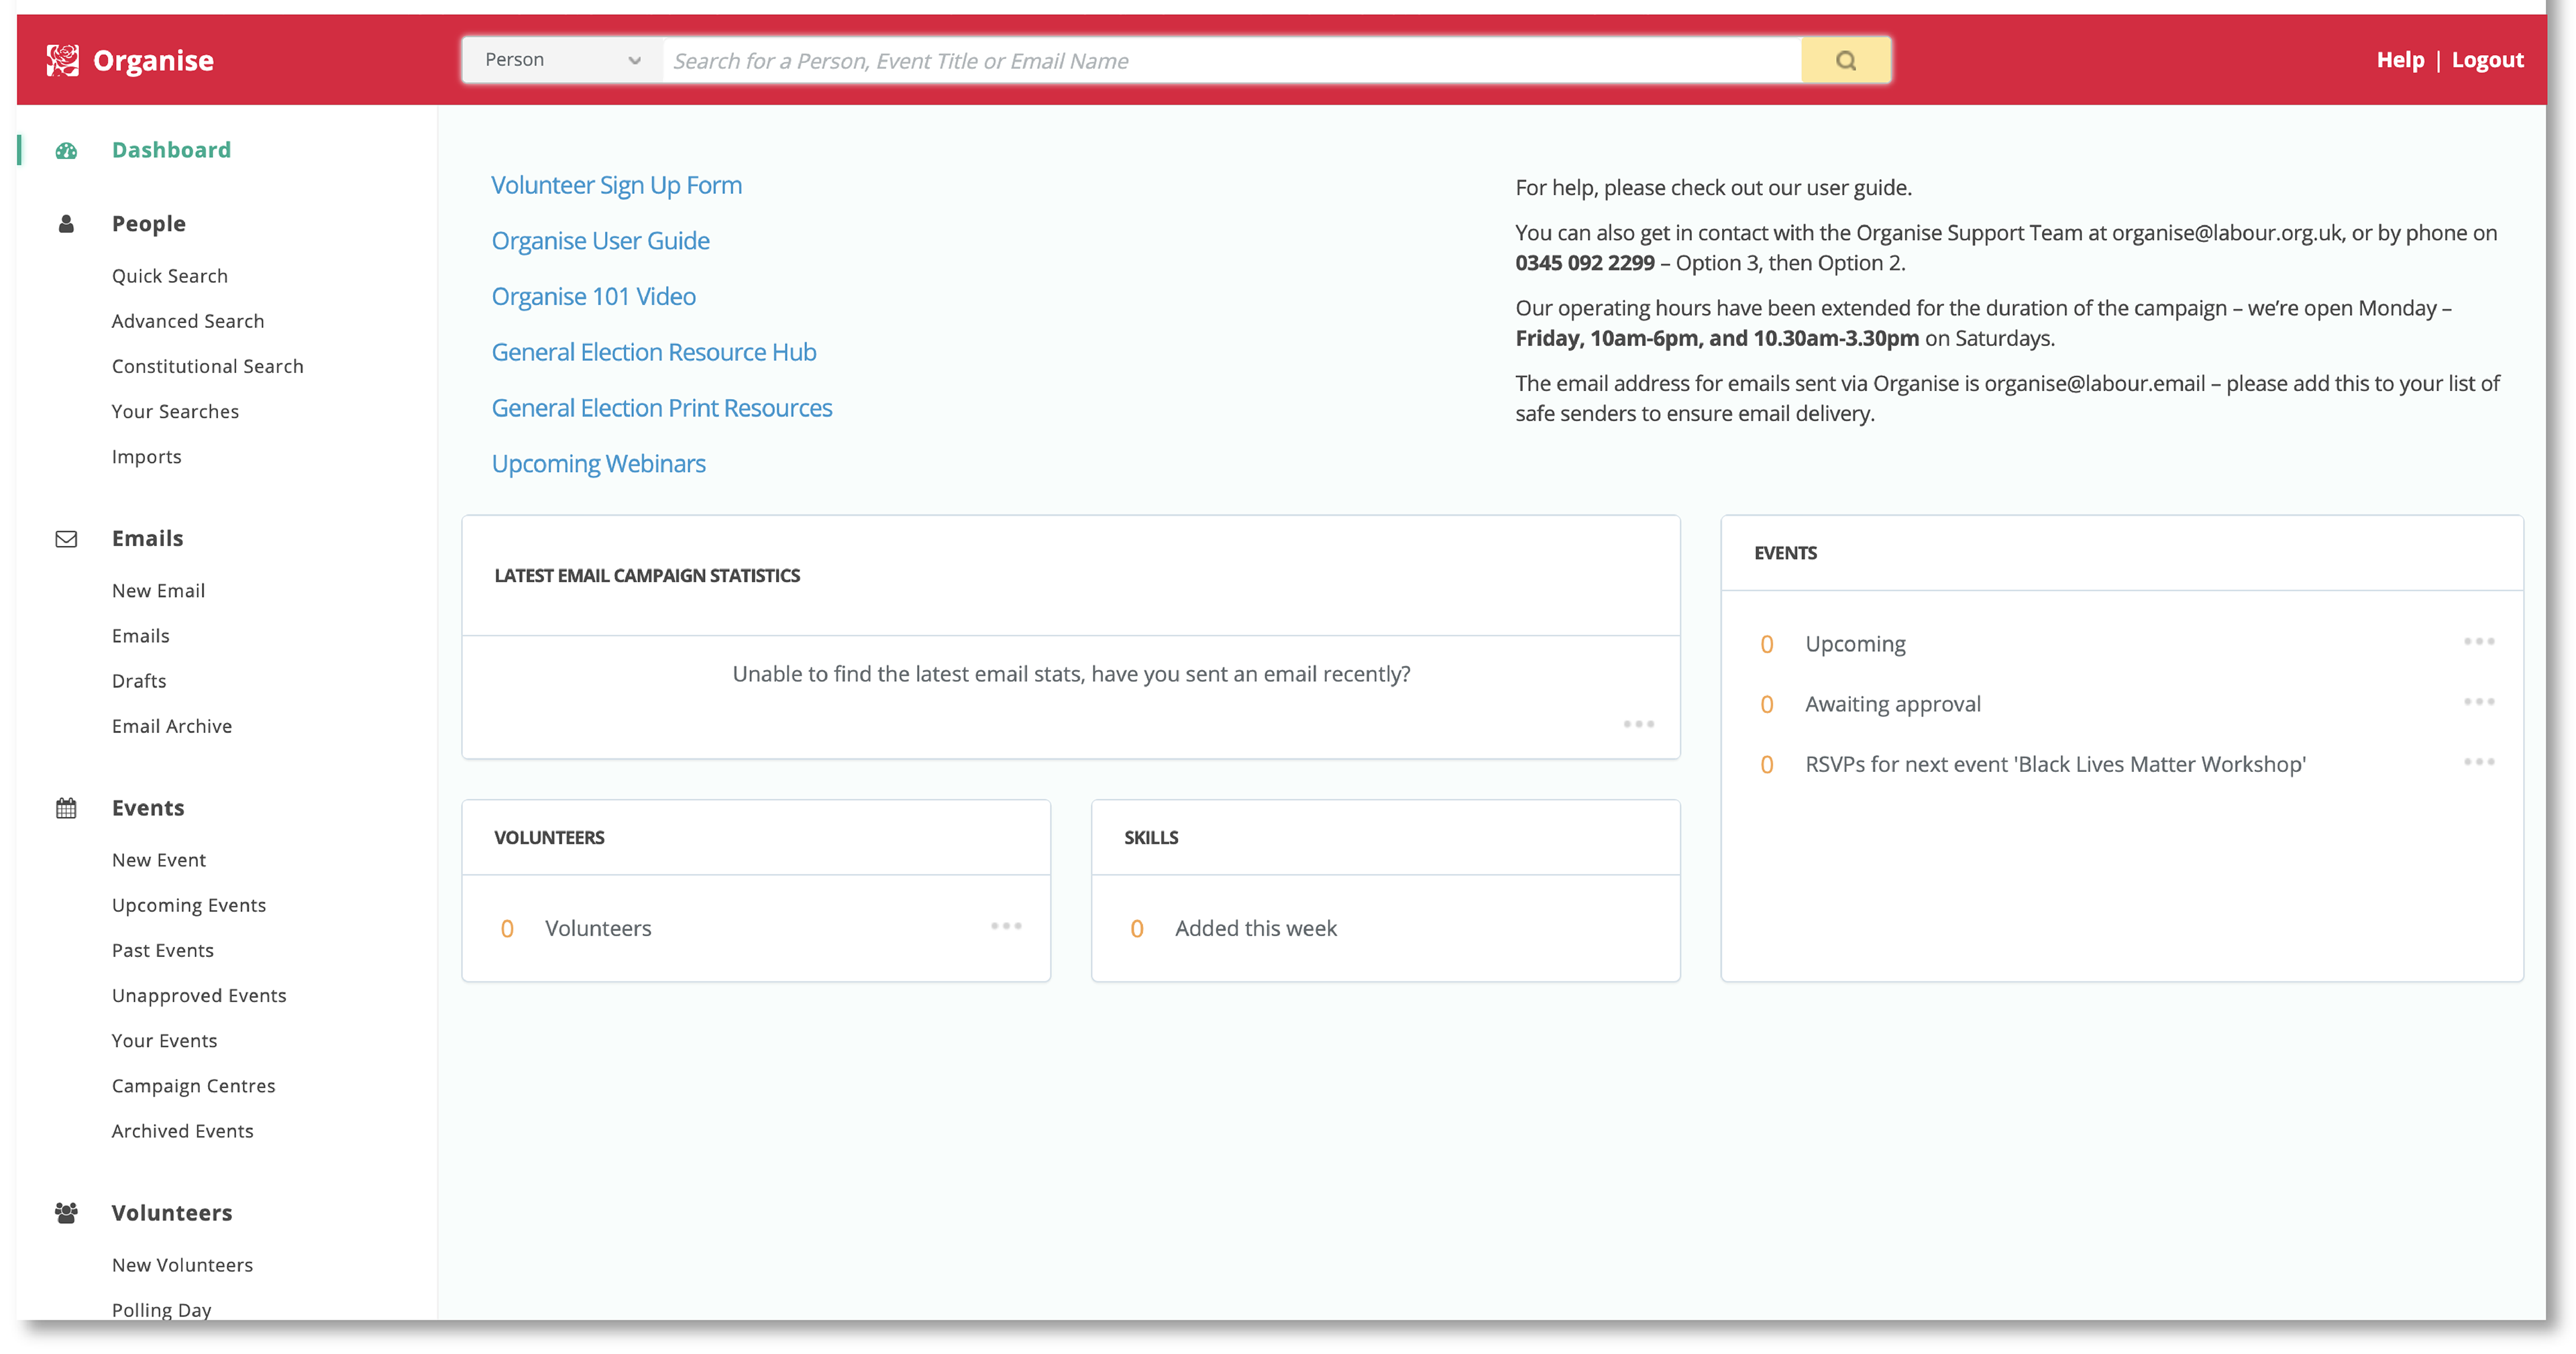Click RSVPs for 'Black Lives Matter Workshop' row
This screenshot has width=2576, height=1354.
click(x=2121, y=764)
